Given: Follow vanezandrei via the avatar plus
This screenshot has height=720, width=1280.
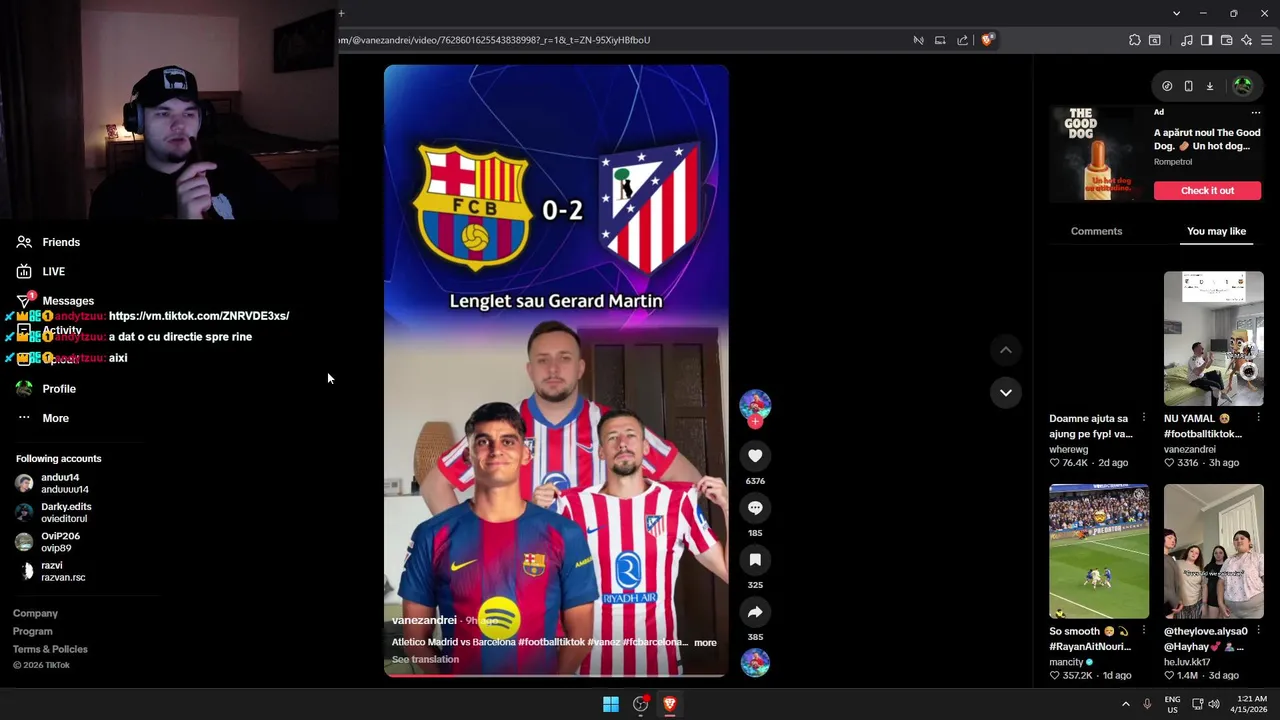Looking at the screenshot, I should point(755,422).
